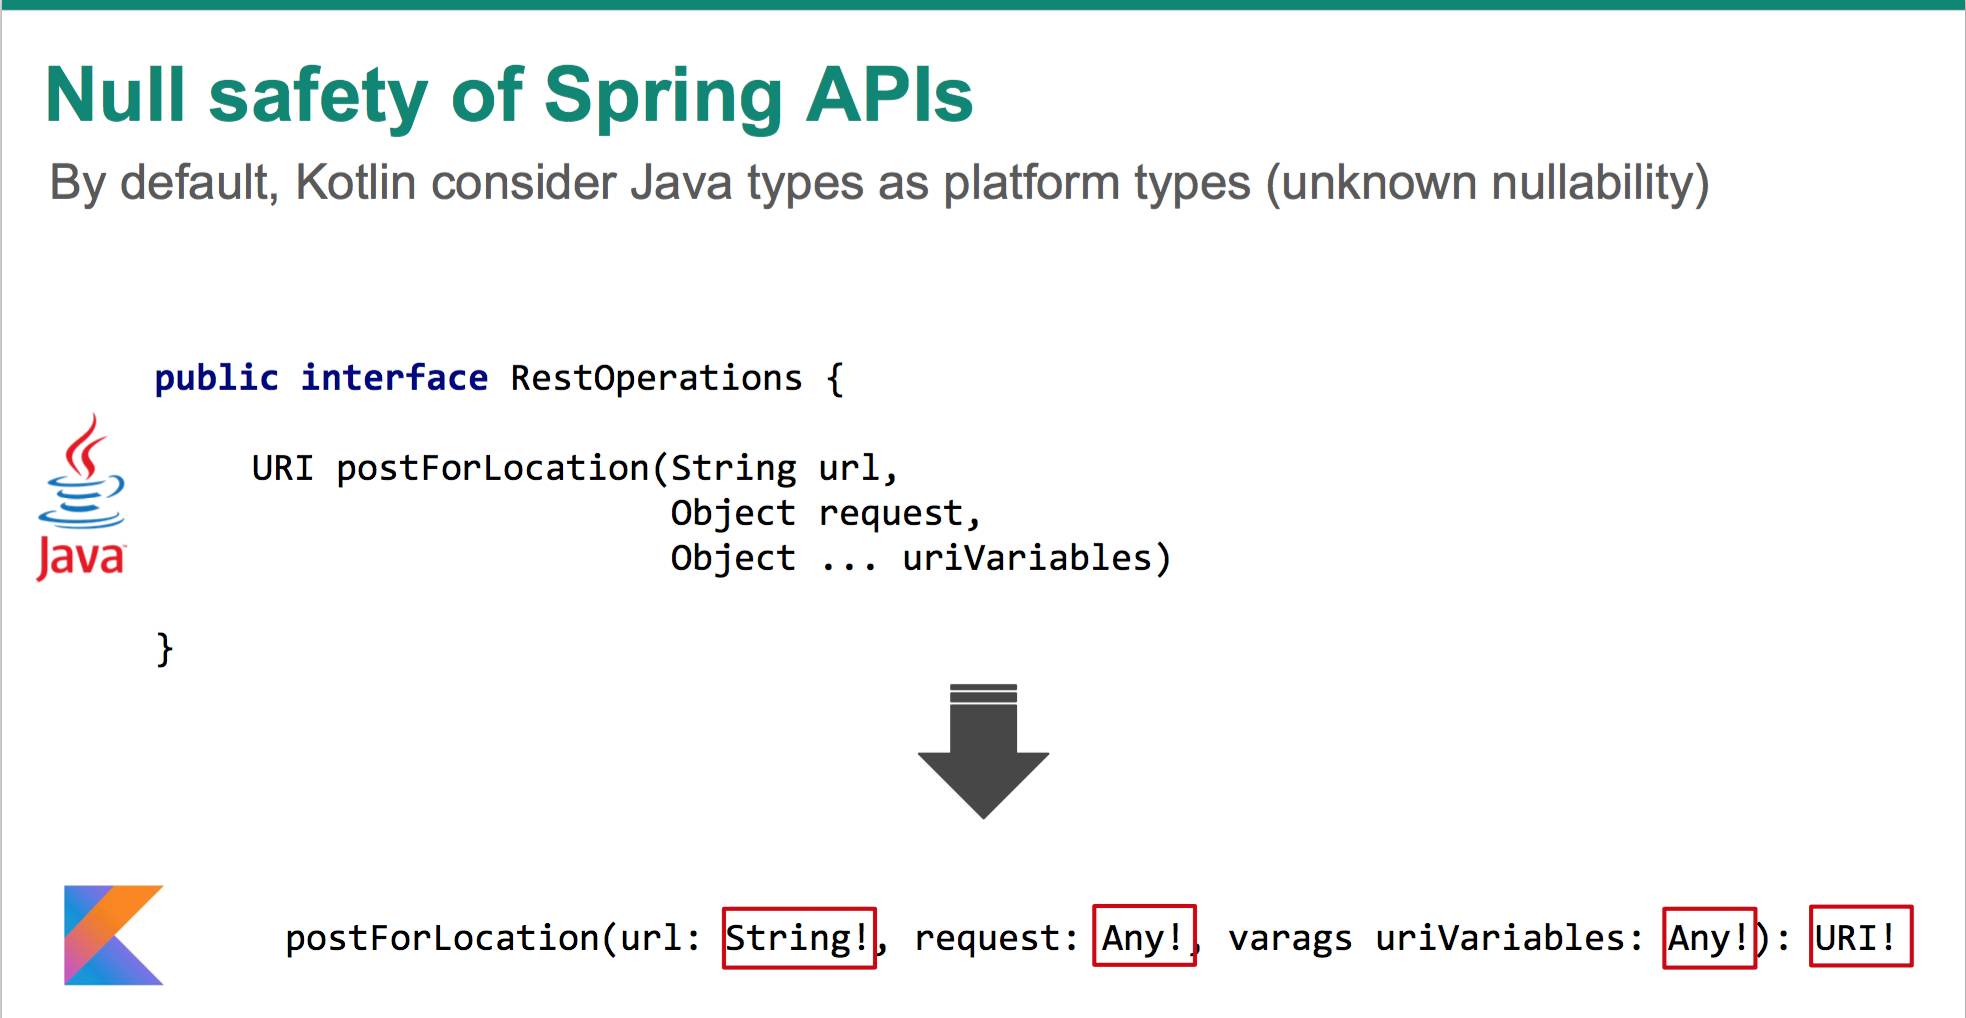Click the Kotlin logo
Viewport: 1966px width, 1018px height.
(113, 935)
